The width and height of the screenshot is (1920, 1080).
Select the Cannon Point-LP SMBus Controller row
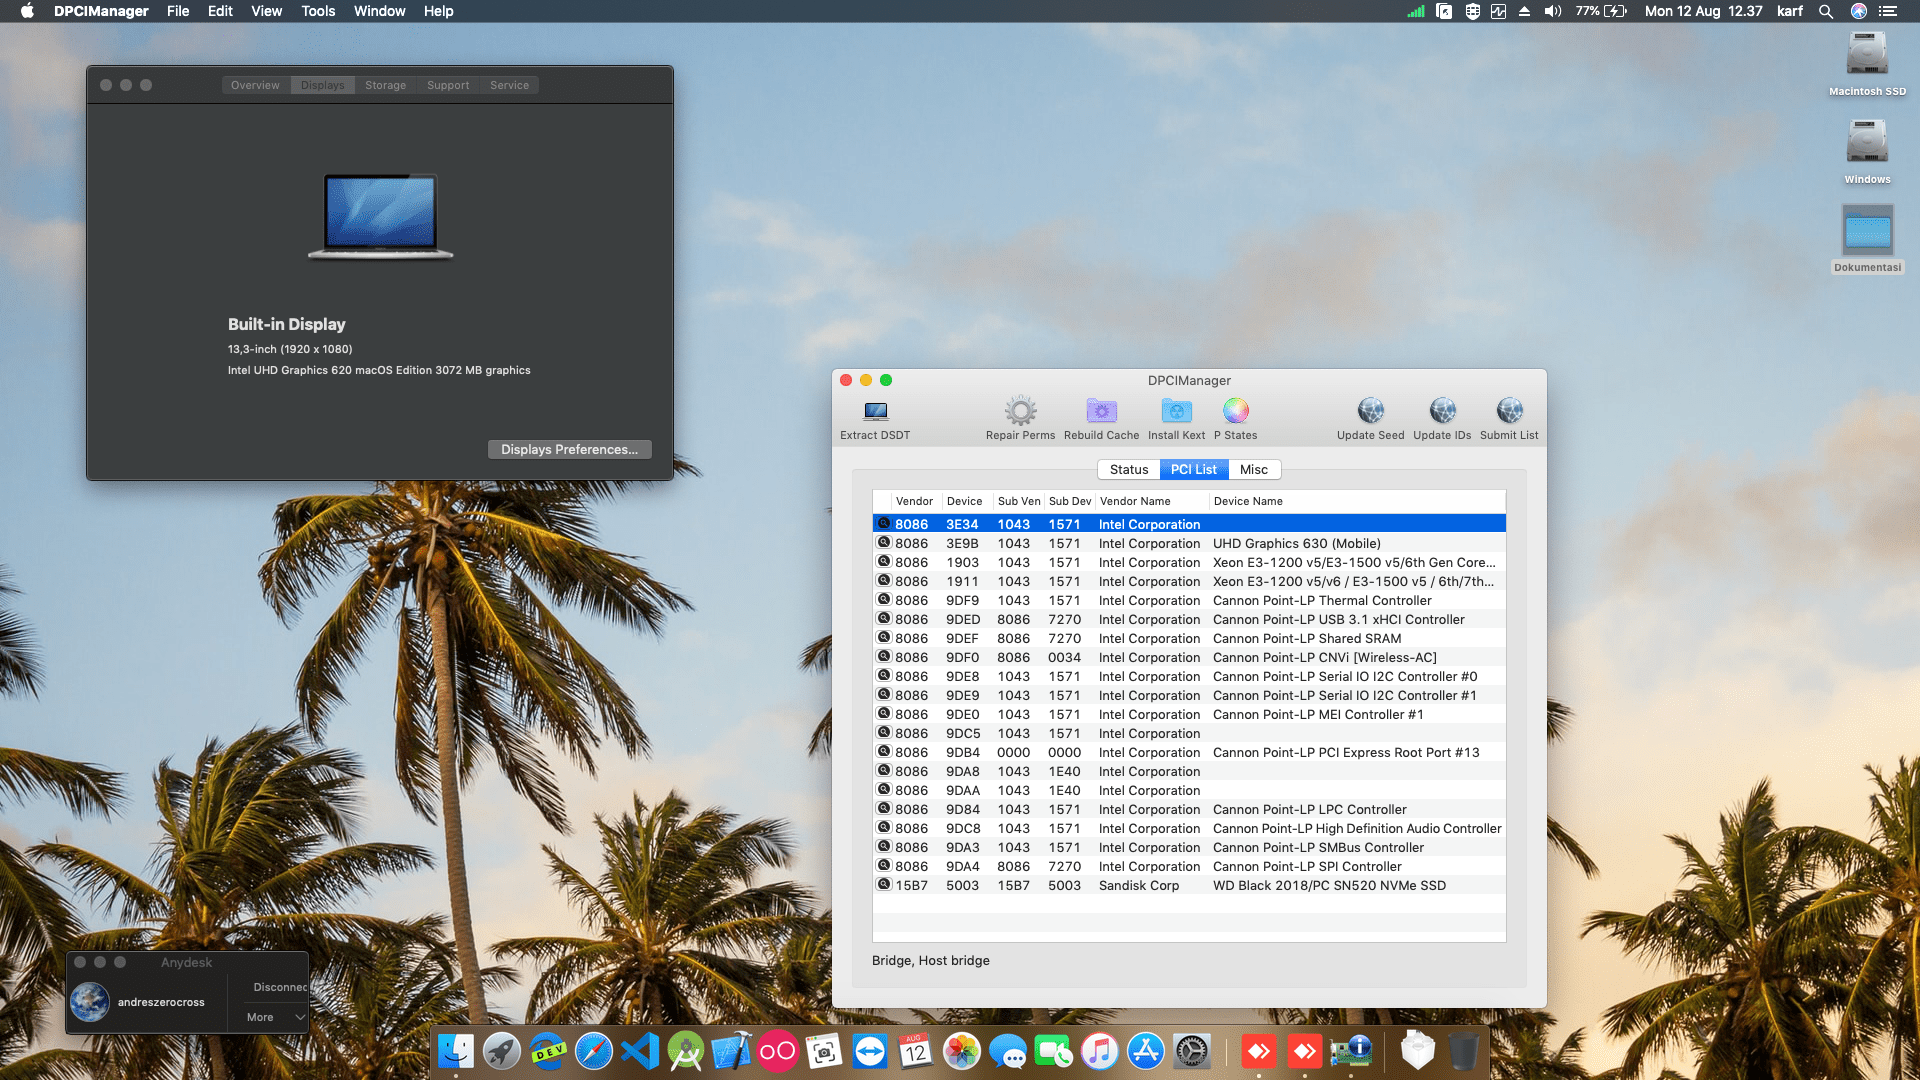[x=1189, y=848]
